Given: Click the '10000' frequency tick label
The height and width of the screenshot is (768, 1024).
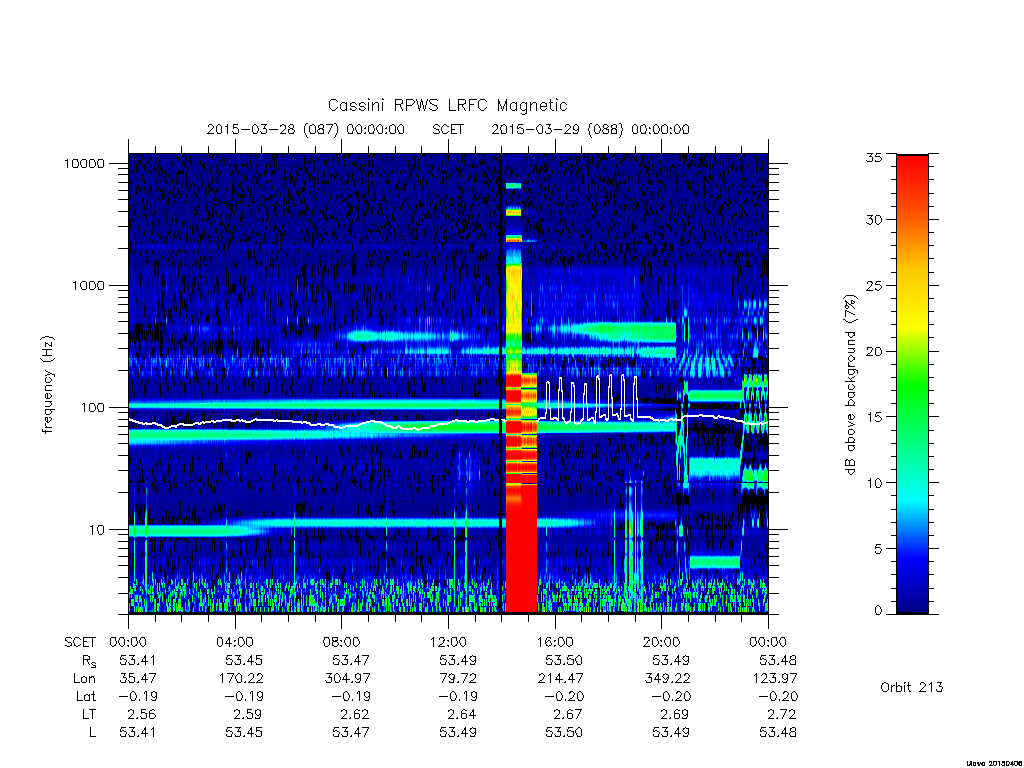Looking at the screenshot, I should click(x=84, y=163).
